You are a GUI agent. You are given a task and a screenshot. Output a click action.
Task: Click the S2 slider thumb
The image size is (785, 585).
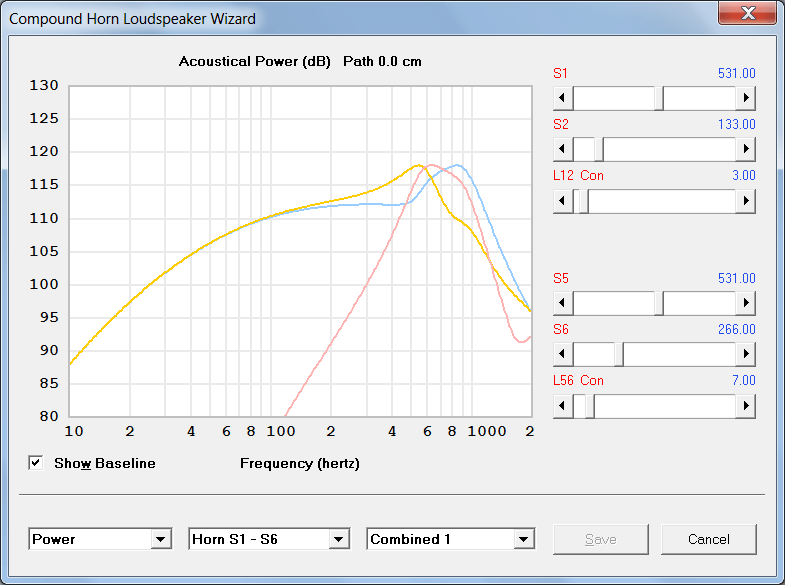[599, 149]
